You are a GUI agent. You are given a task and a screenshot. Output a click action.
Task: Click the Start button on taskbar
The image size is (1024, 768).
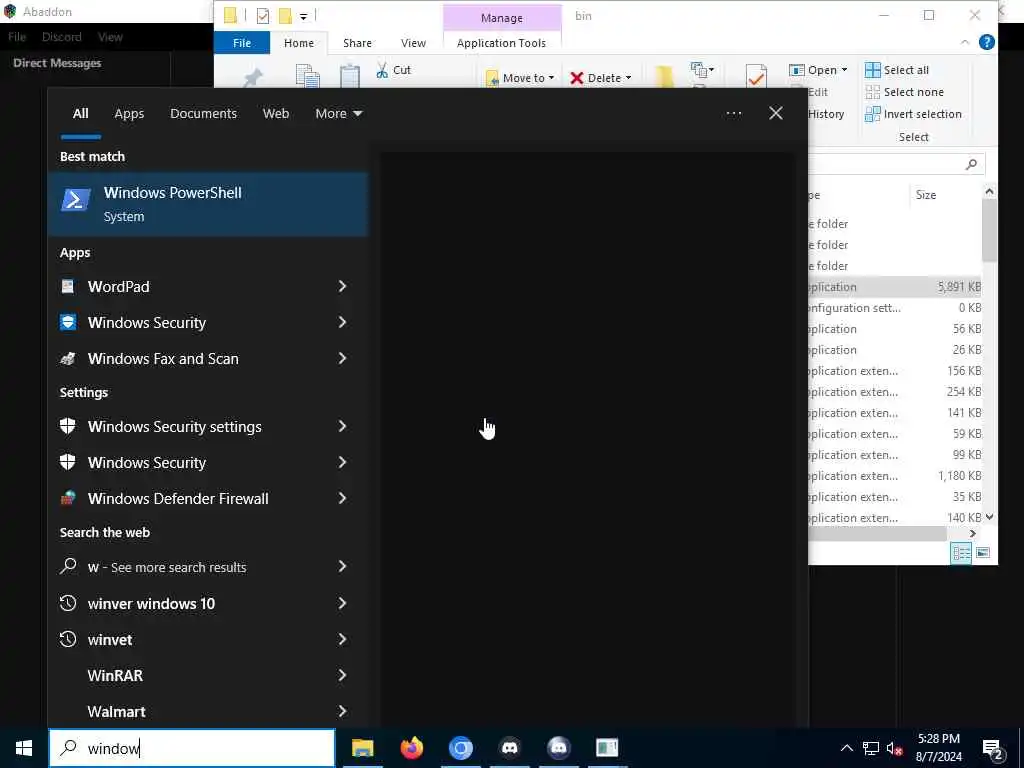click(24, 748)
